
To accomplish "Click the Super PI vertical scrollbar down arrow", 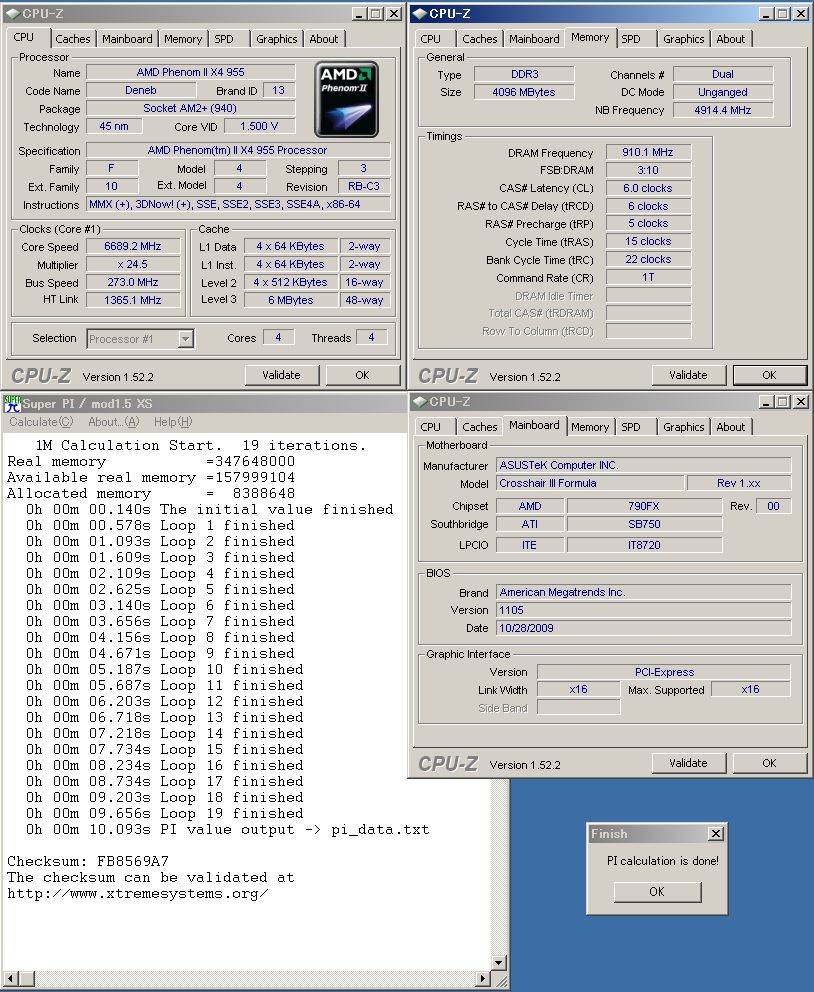I will coord(498,963).
